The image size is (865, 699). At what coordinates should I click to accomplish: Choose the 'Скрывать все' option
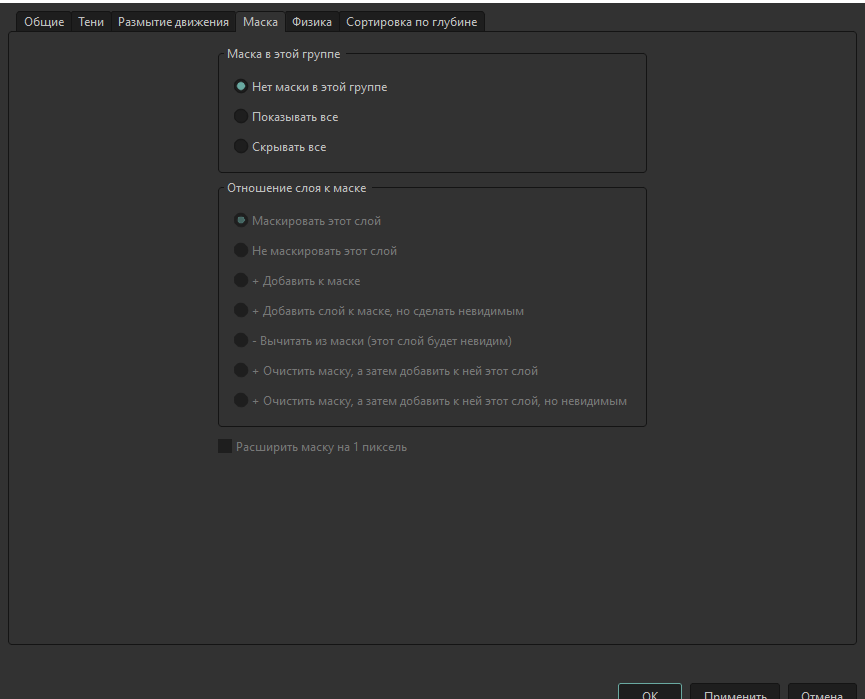click(280, 147)
